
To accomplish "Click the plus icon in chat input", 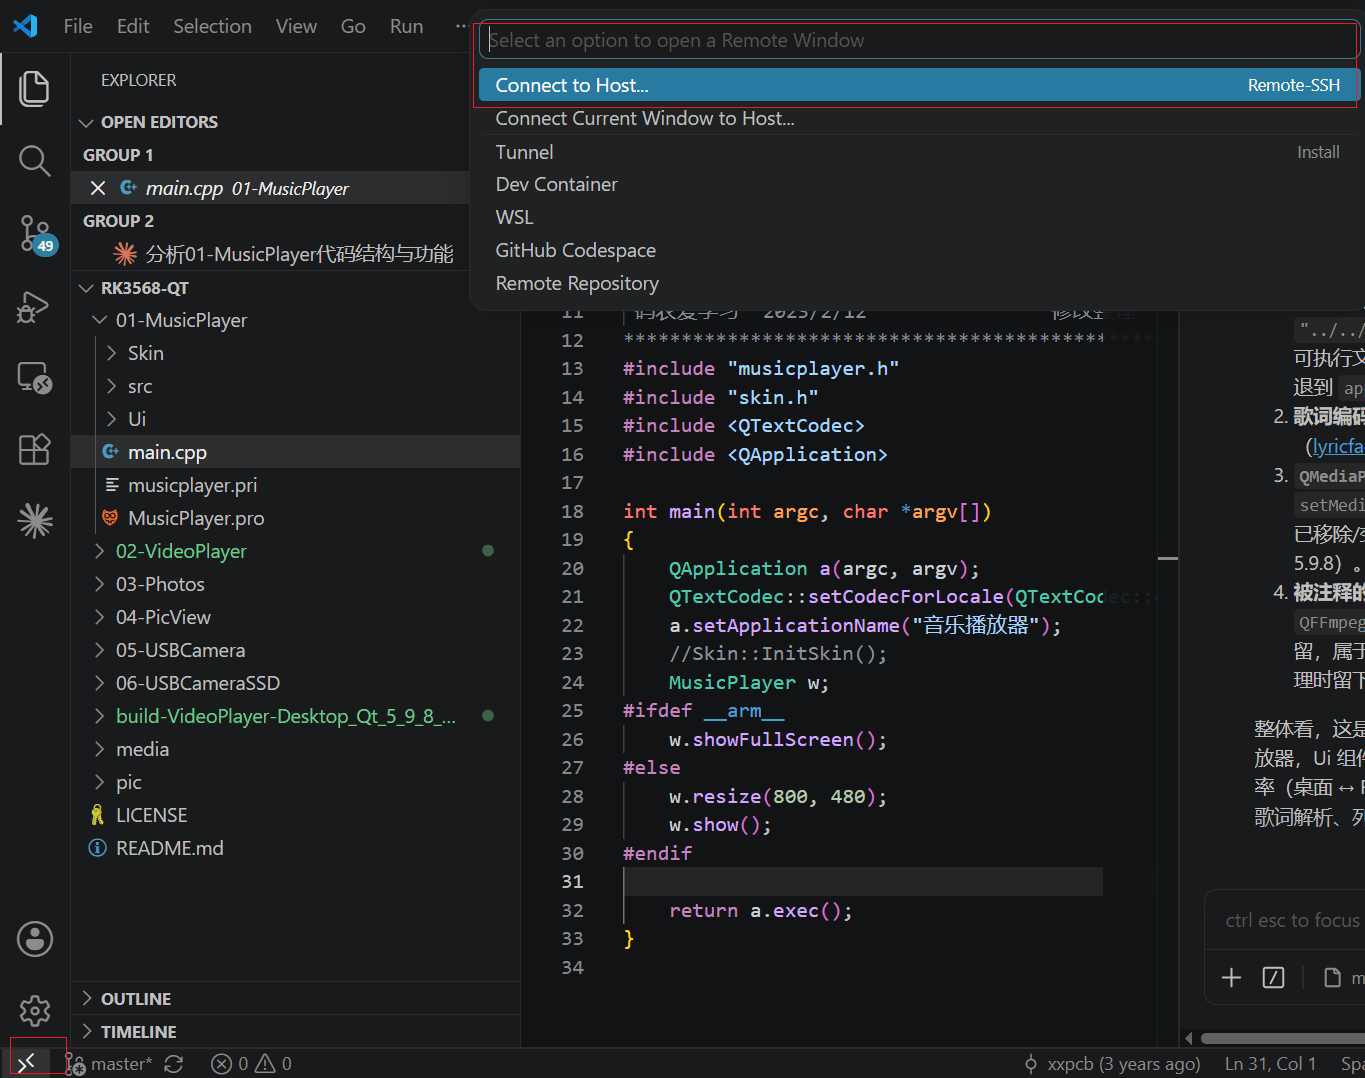I will point(1232,977).
